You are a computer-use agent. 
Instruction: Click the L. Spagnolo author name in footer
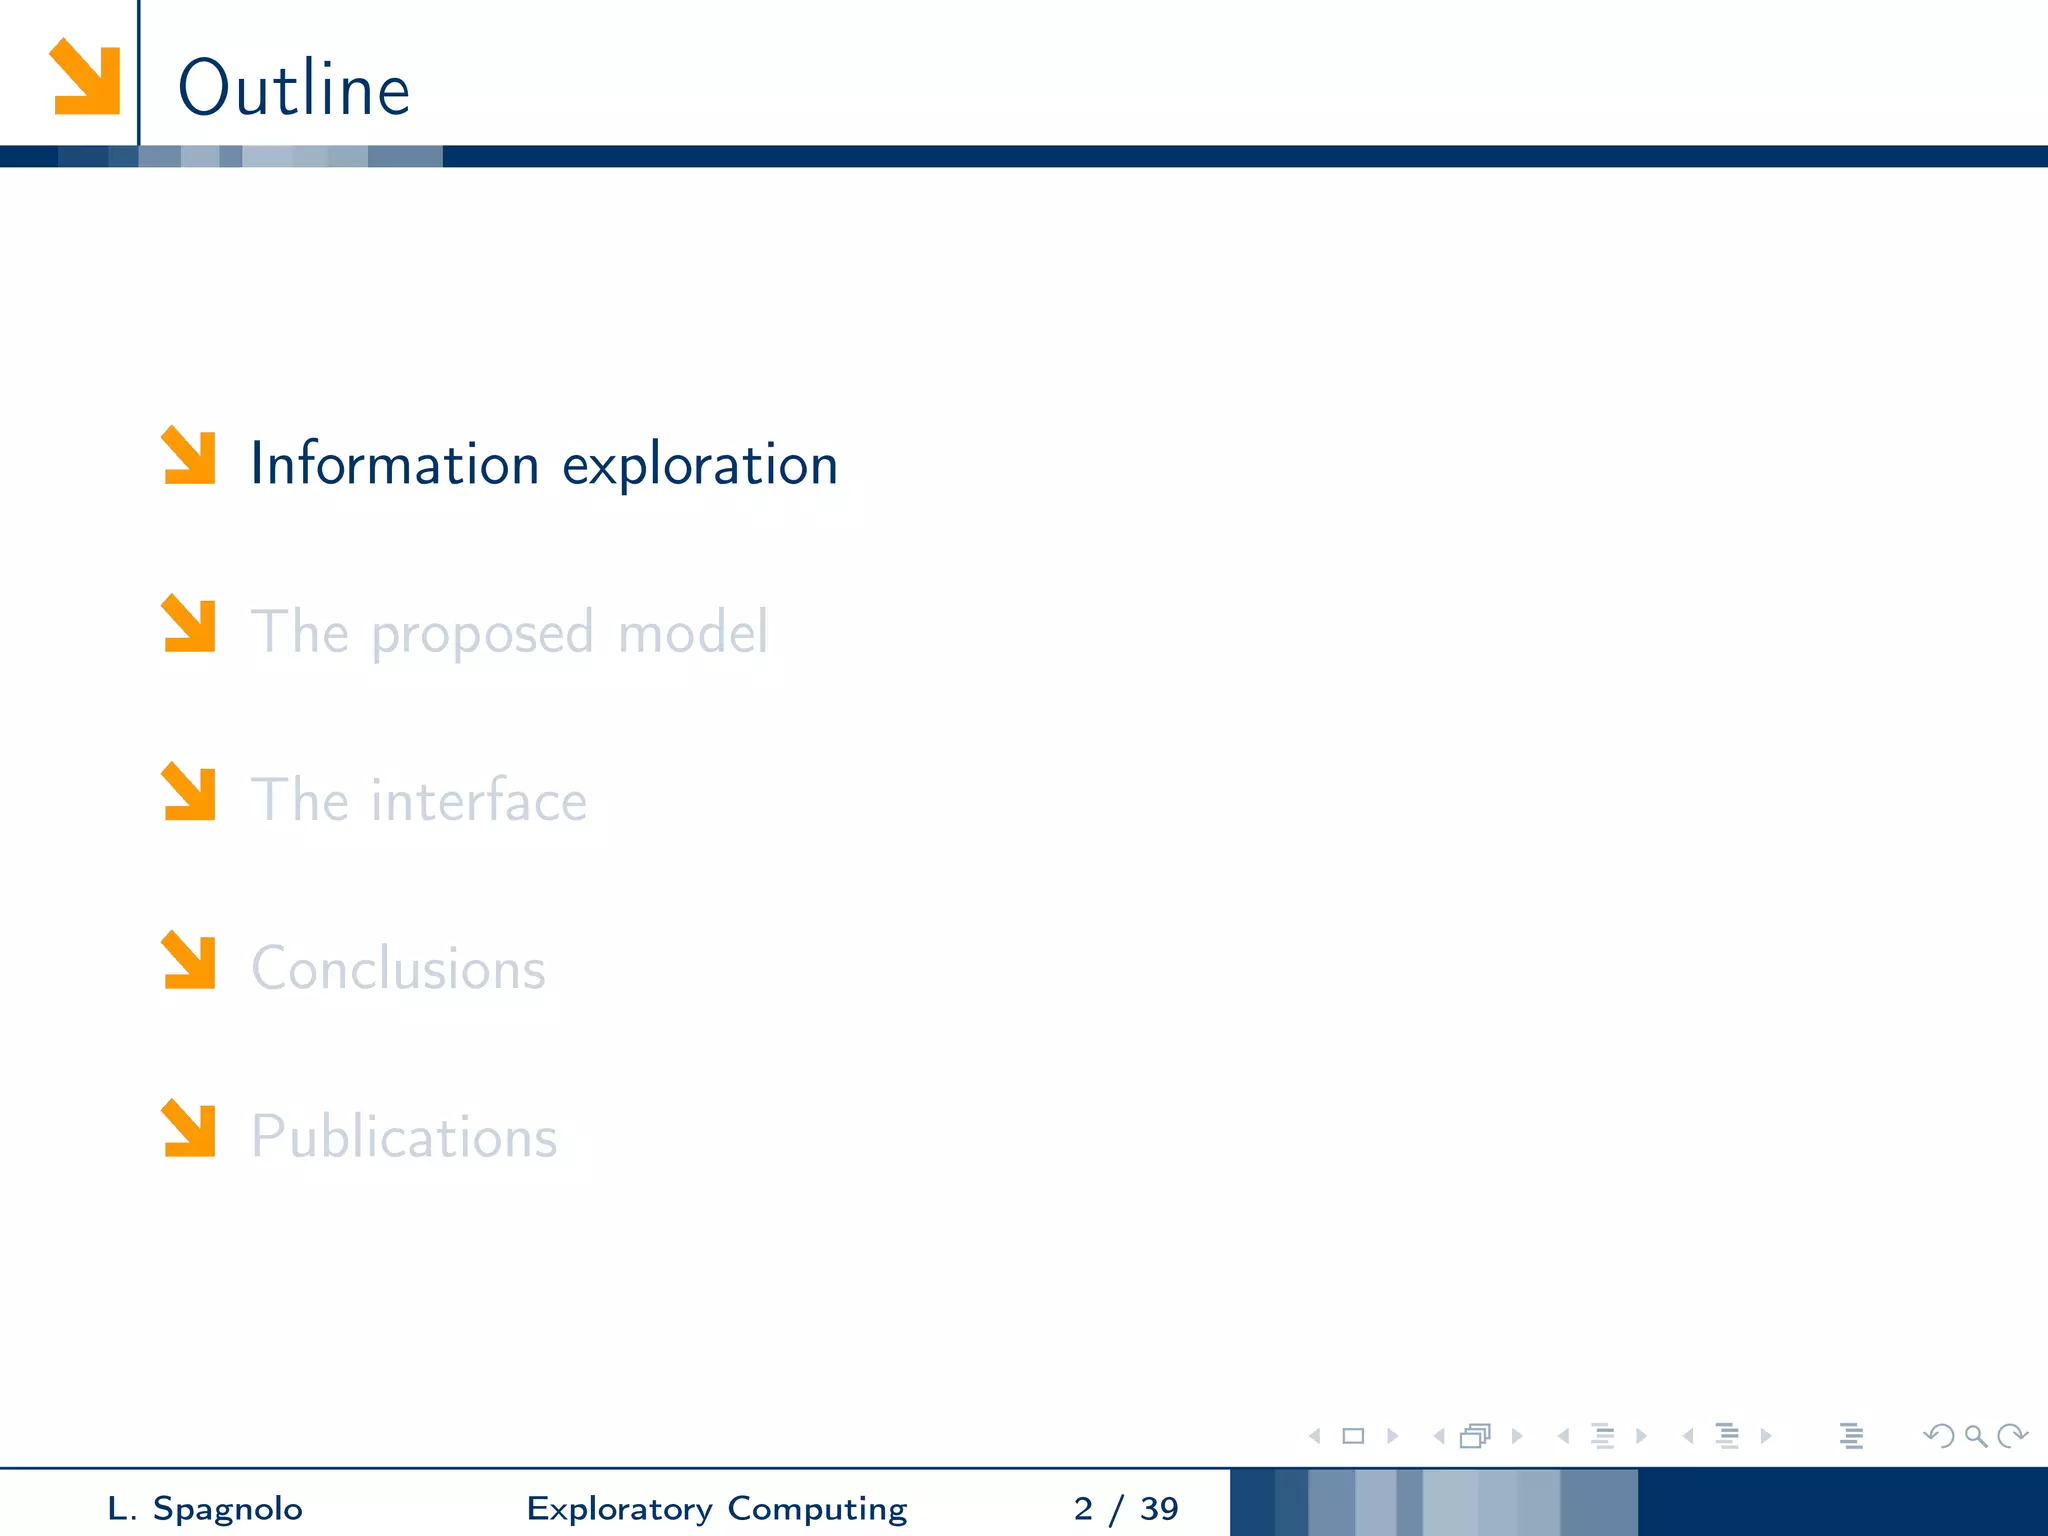tap(205, 1508)
